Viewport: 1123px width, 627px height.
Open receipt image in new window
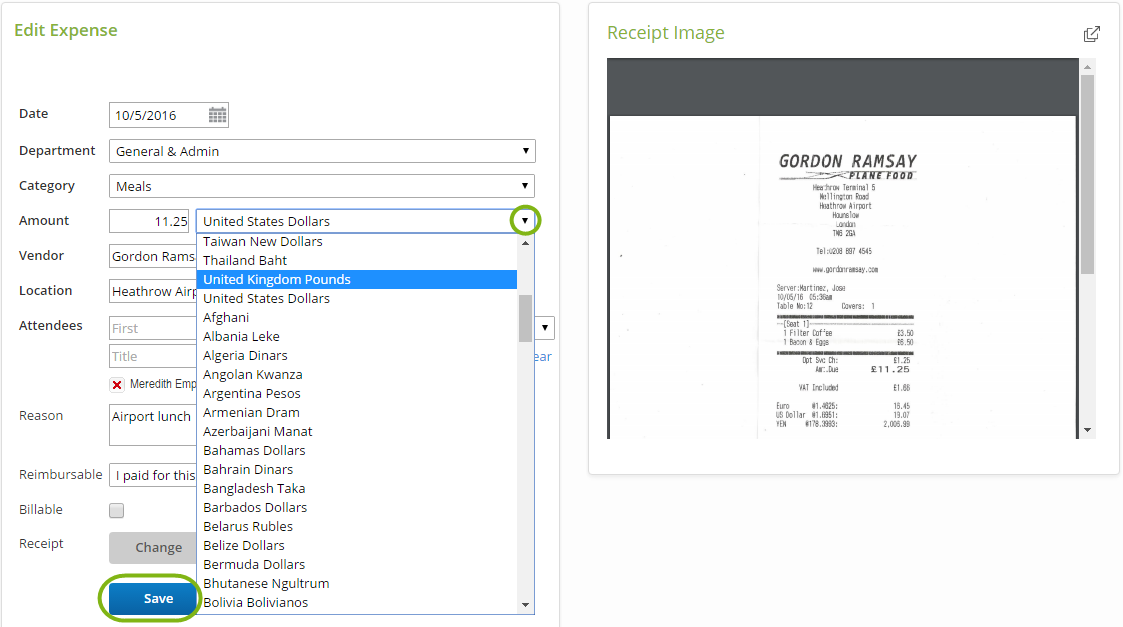1092,34
